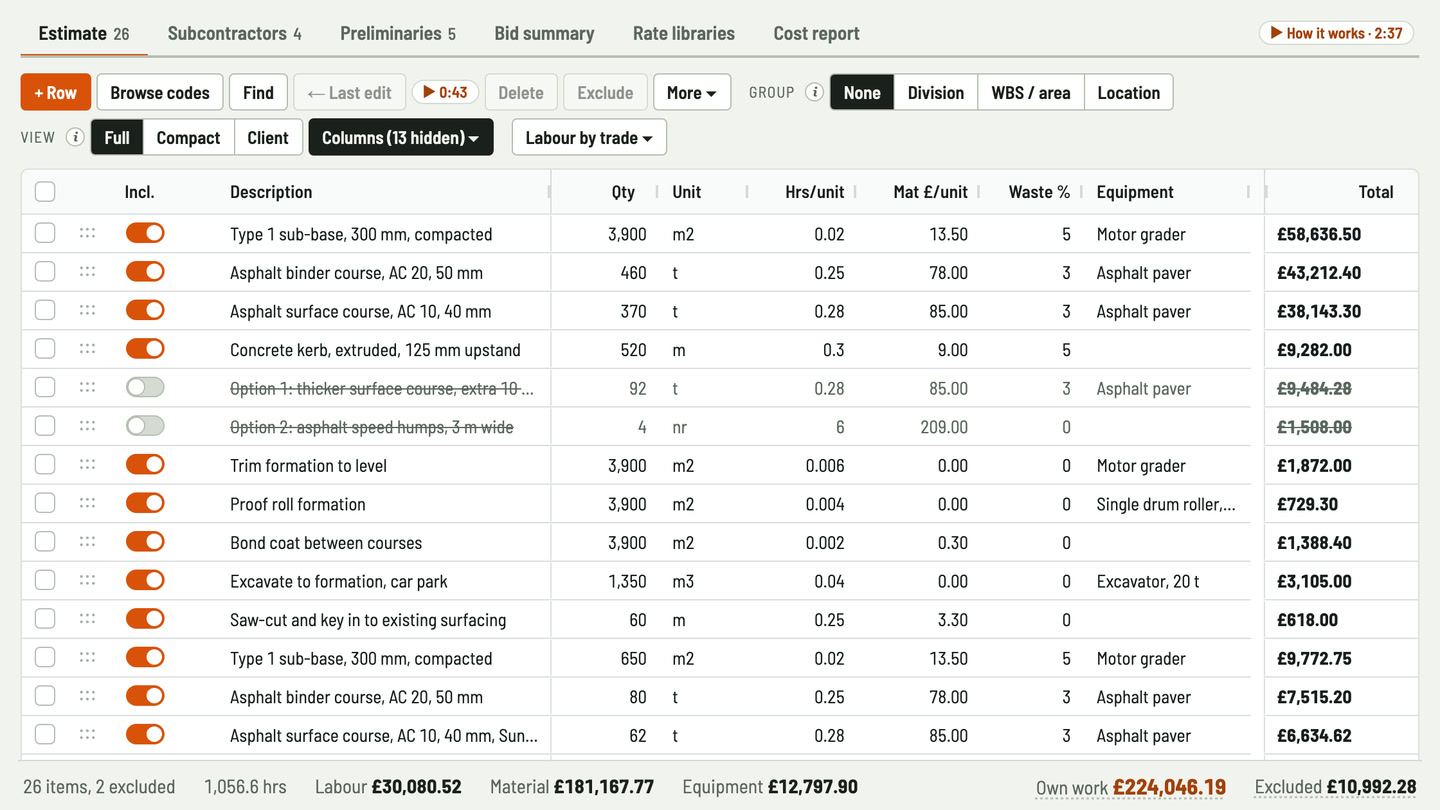Check the box for Concrete kerb row
Screen dimensions: 1440x810
(x=45, y=349)
